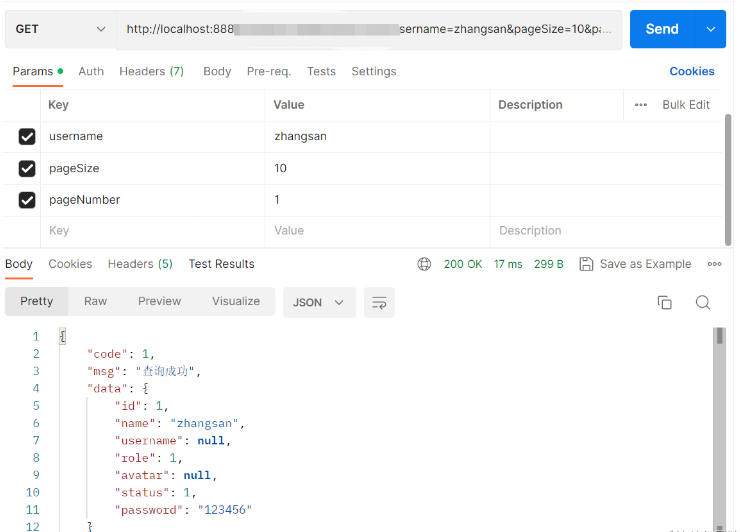The width and height of the screenshot is (740, 532).
Task: Open the Cookies link
Action: [691, 71]
